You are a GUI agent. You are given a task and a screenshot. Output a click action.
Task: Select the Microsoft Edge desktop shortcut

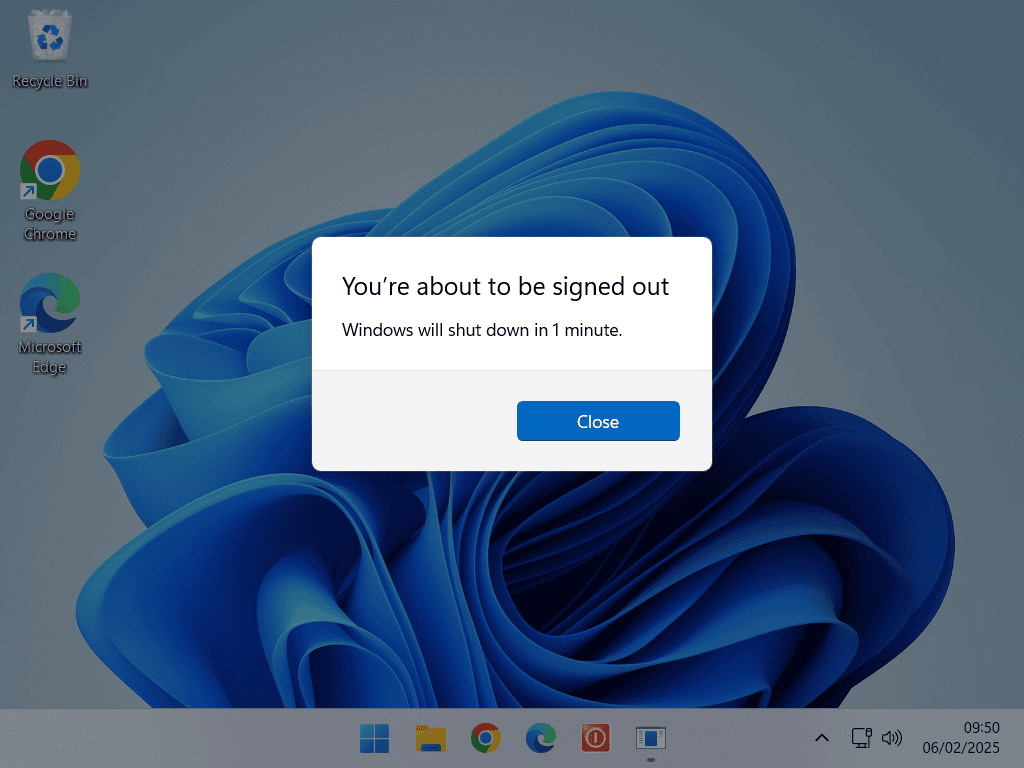coord(49,305)
